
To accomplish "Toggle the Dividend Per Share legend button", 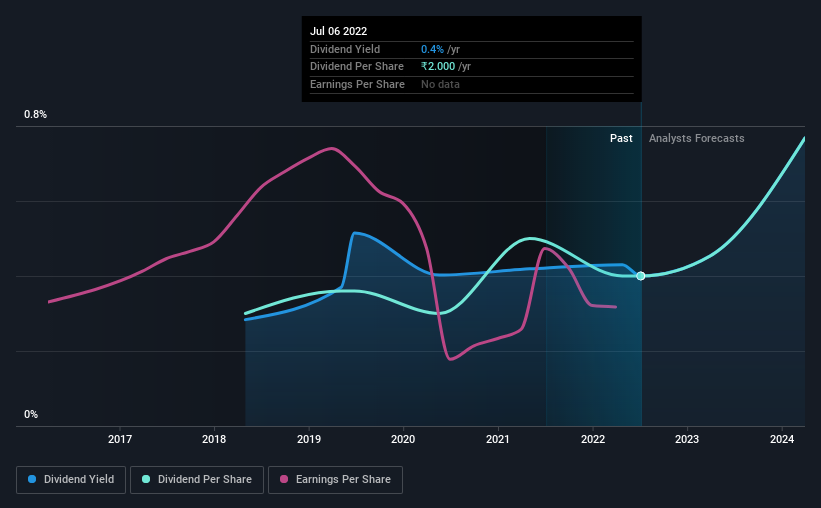I will (197, 479).
